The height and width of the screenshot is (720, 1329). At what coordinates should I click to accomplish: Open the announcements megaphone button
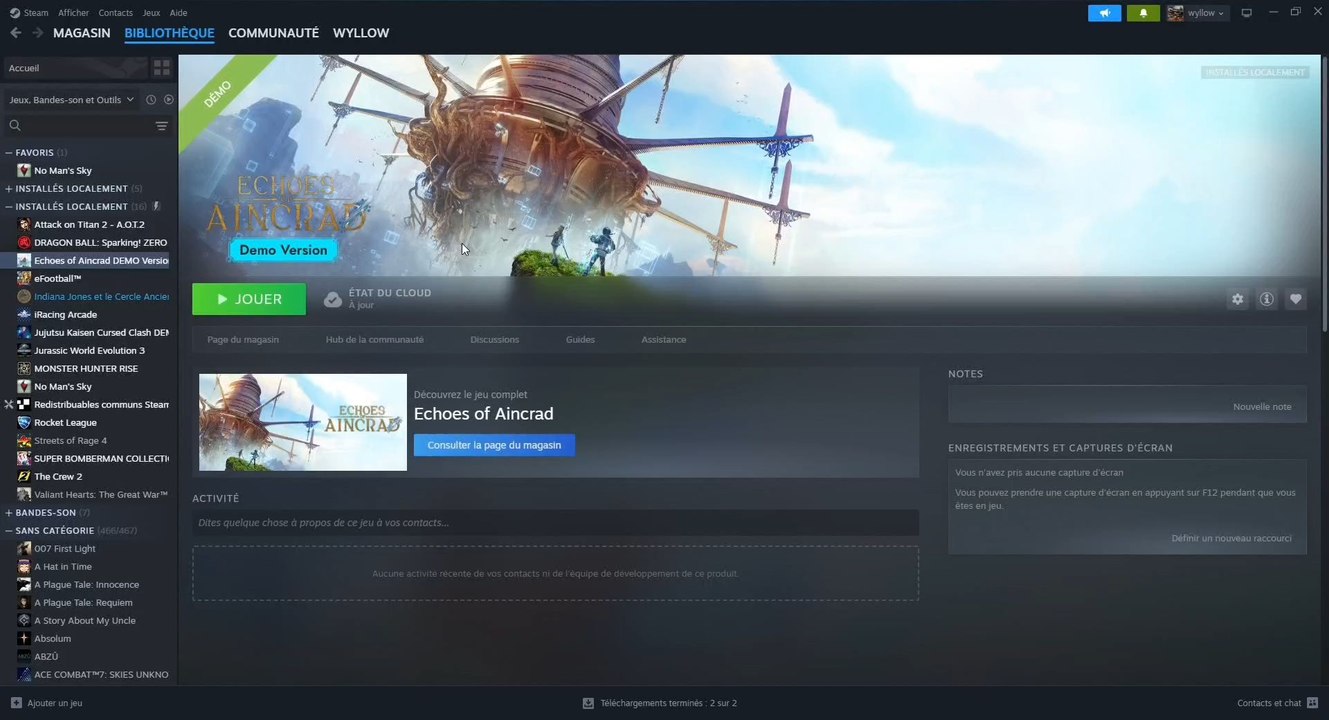pos(1104,13)
